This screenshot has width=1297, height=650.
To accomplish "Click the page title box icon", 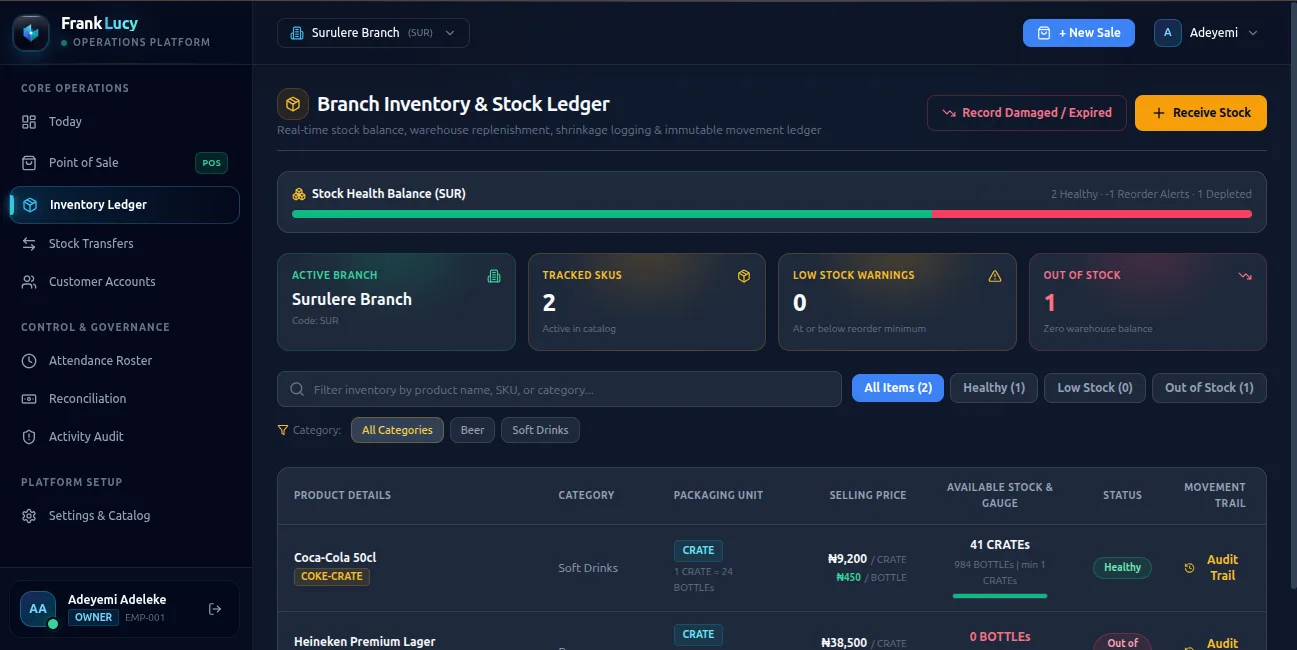I will (x=292, y=104).
